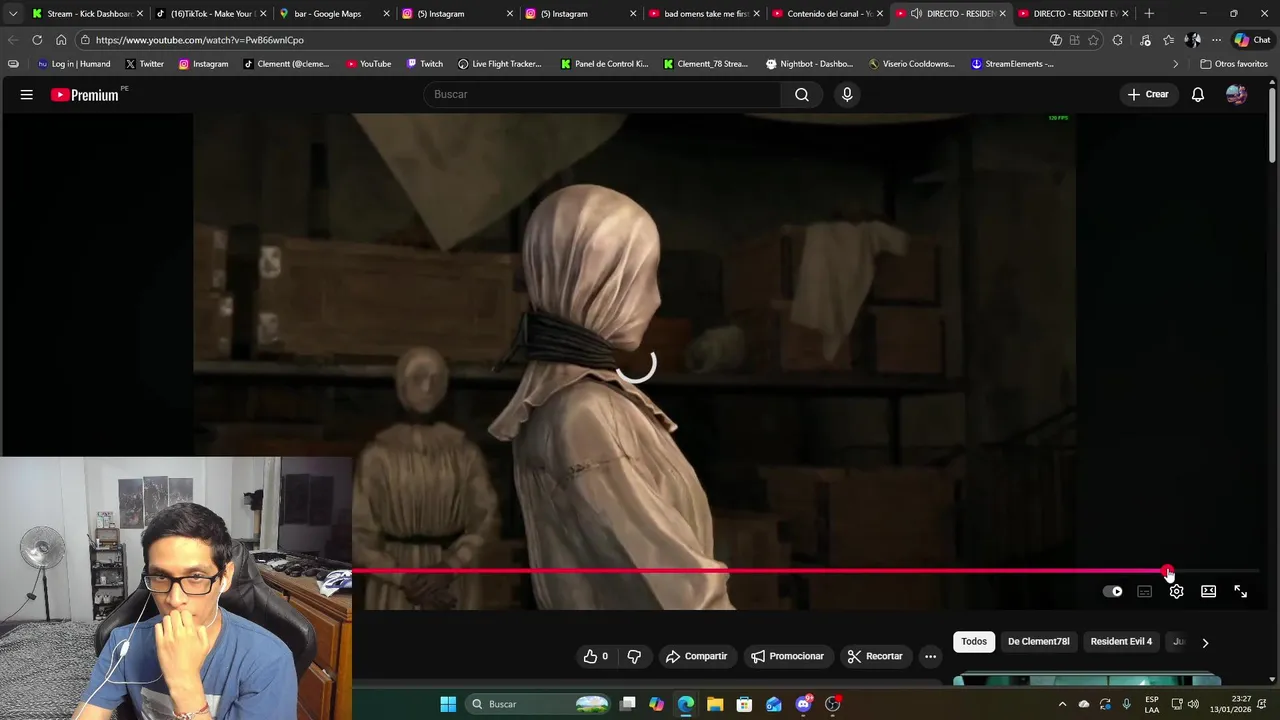Like the video with thumbs up
Viewport: 1280px width, 720px height.
tap(596, 656)
